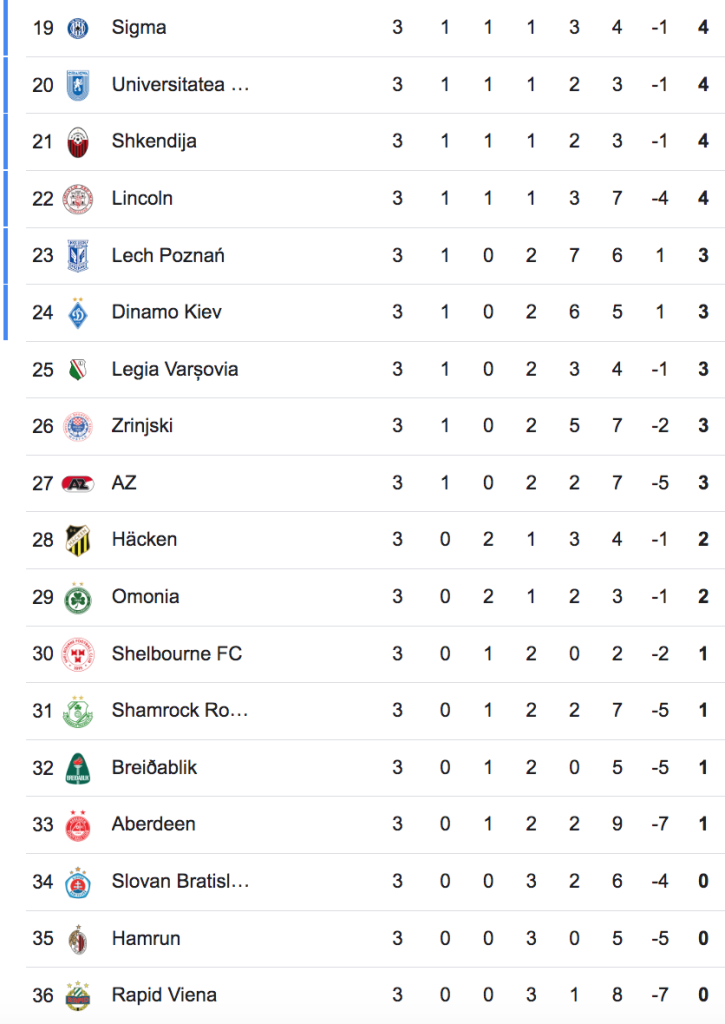Click the AZ team logo
The image size is (725, 1024).
point(78,484)
